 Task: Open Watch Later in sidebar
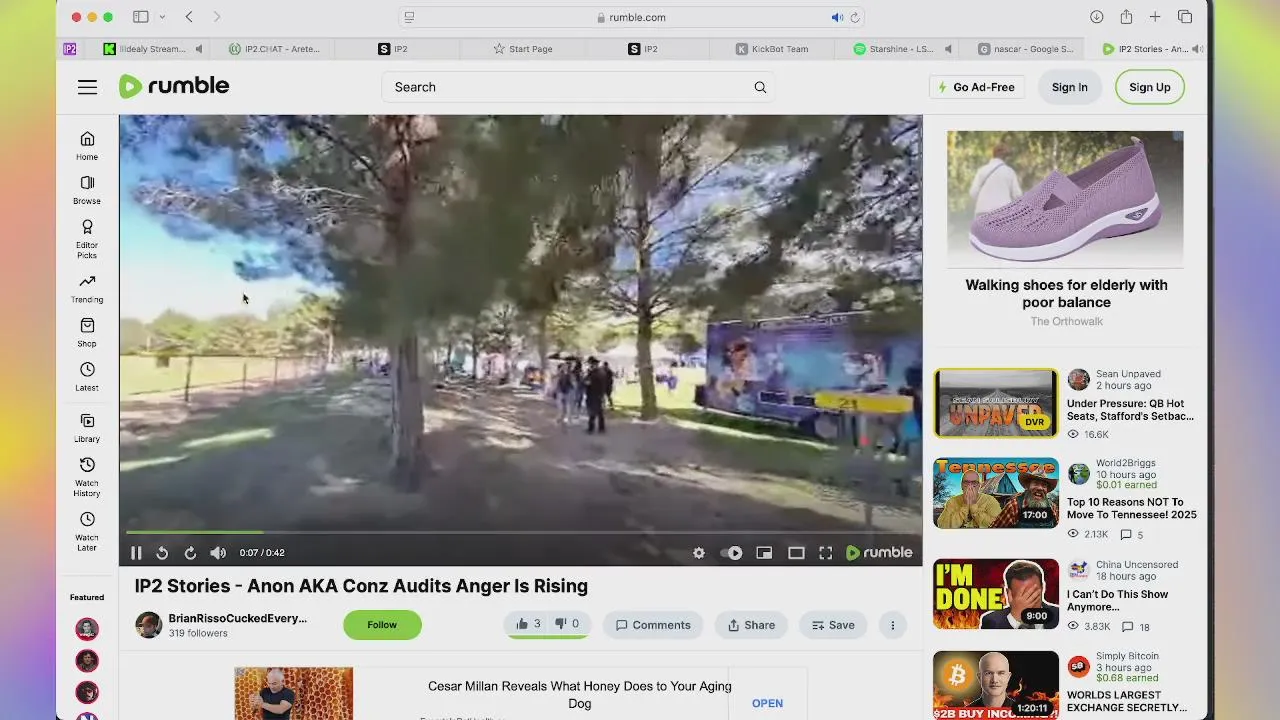[87, 531]
